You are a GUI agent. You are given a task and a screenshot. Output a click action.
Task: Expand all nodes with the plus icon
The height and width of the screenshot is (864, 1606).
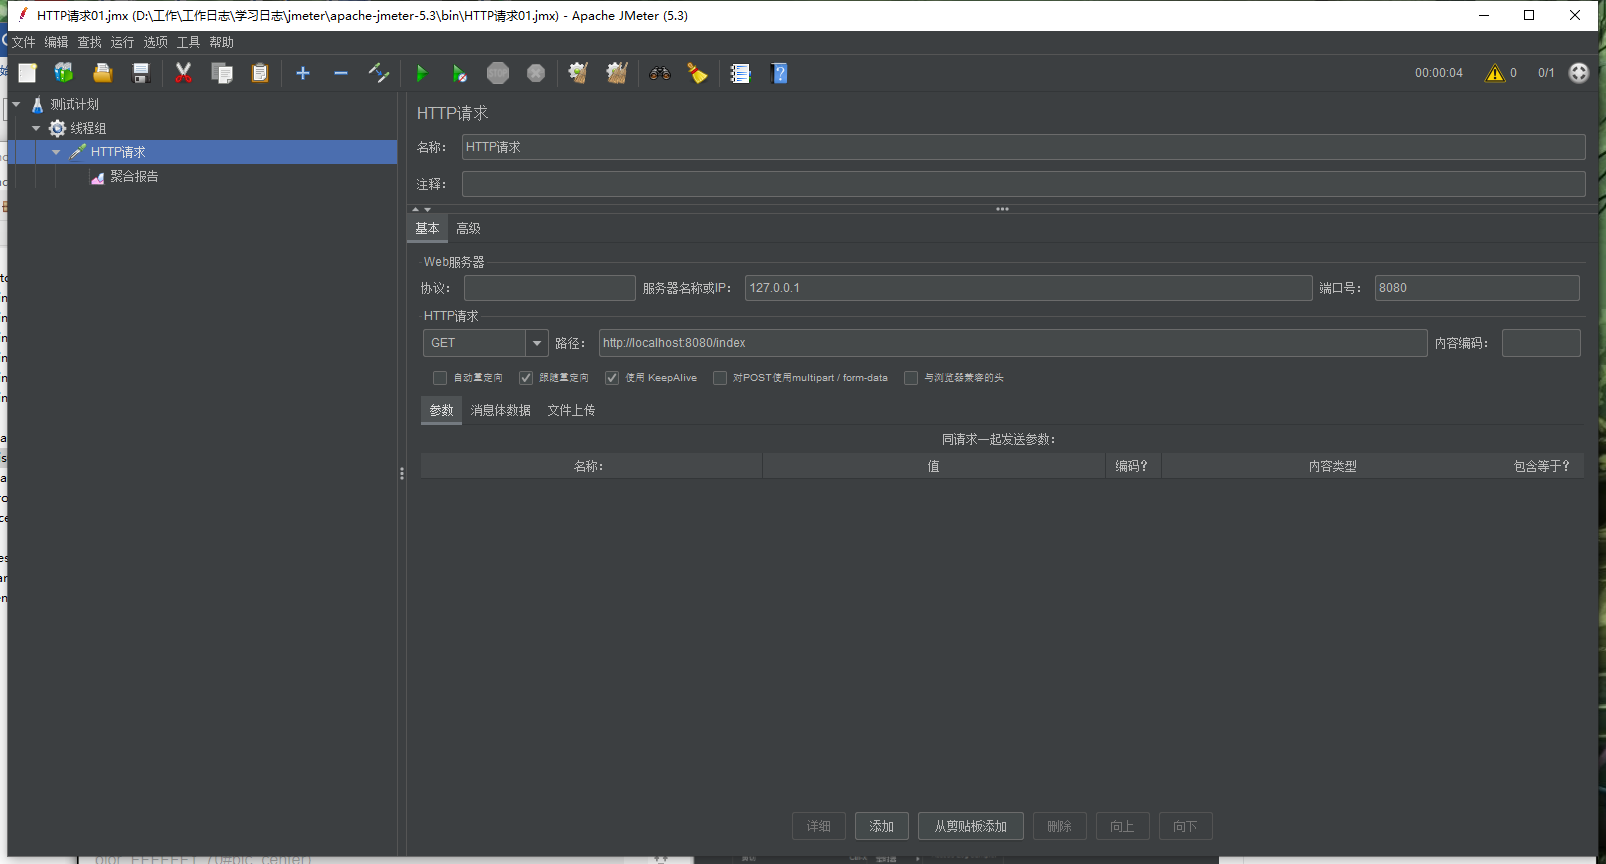coord(303,73)
